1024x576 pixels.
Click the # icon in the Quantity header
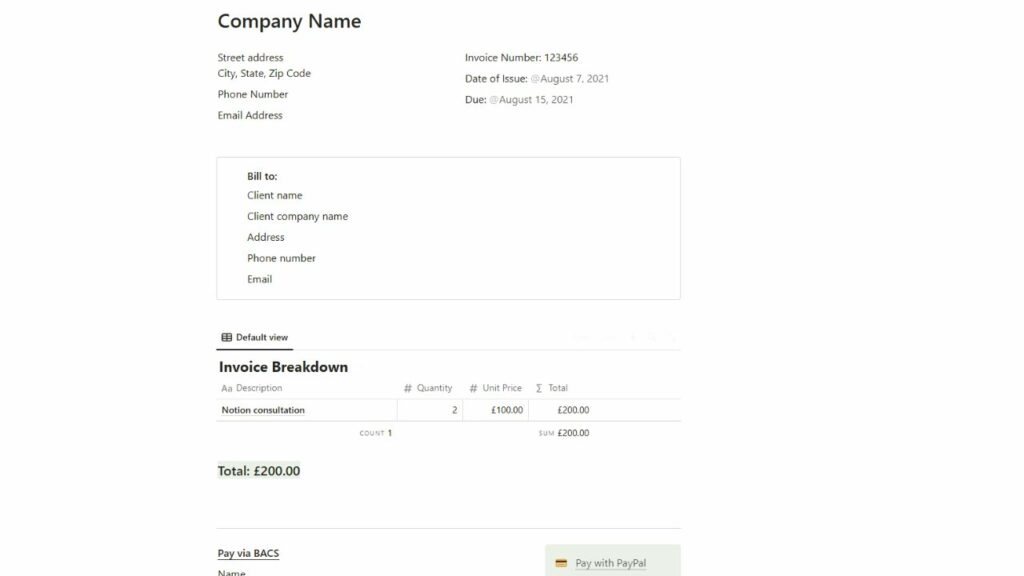[x=406, y=388]
